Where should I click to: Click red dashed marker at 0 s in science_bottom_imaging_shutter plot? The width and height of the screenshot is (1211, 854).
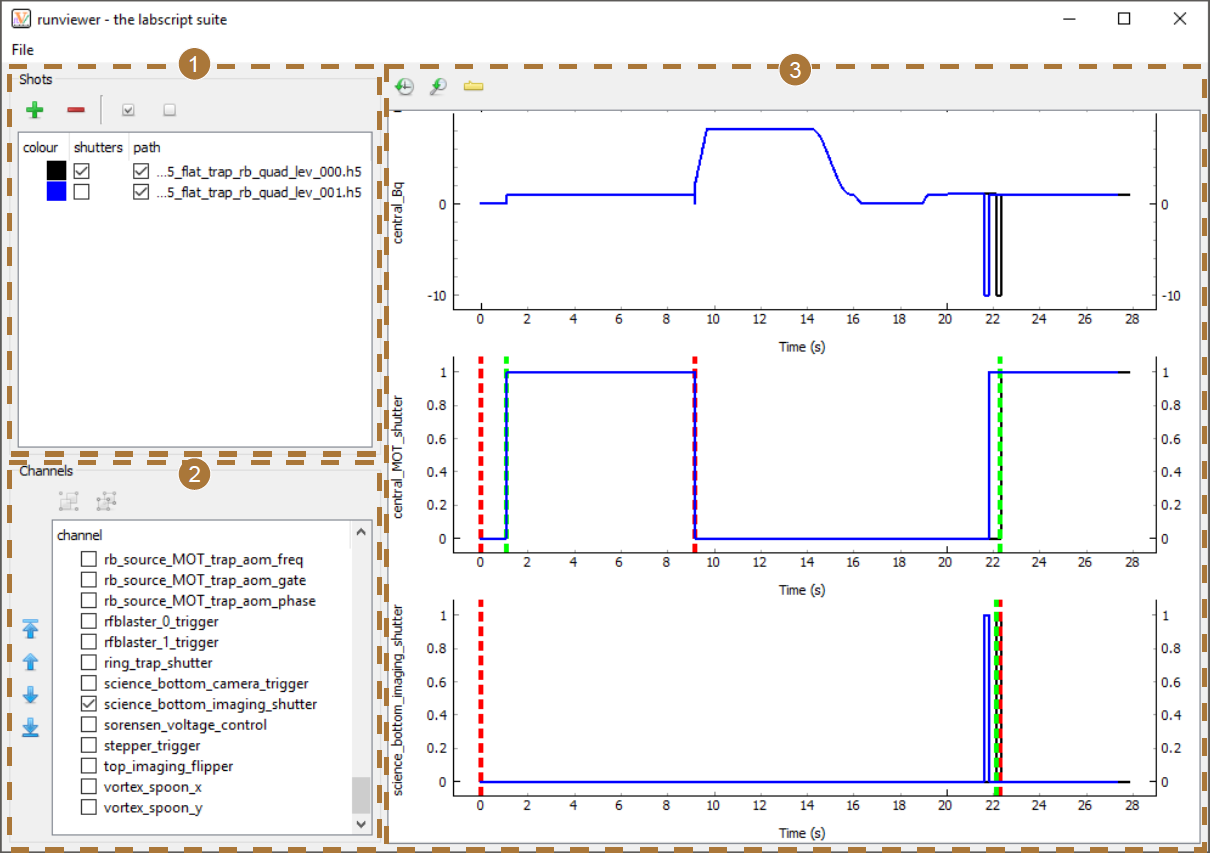[481, 697]
